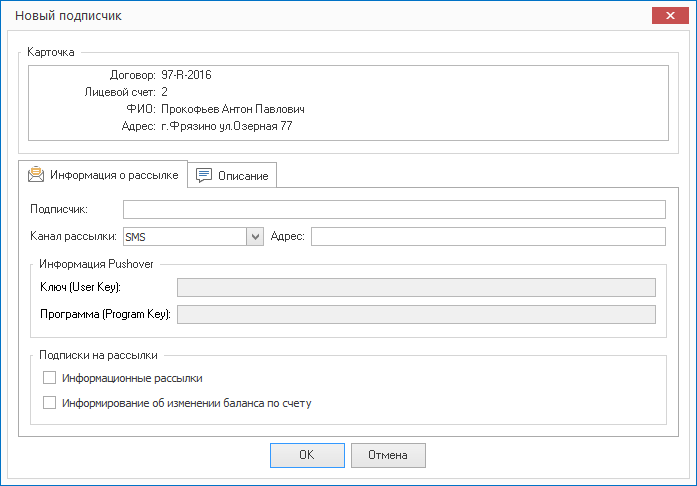Click the Подписки на рассылки group label

coord(98,355)
